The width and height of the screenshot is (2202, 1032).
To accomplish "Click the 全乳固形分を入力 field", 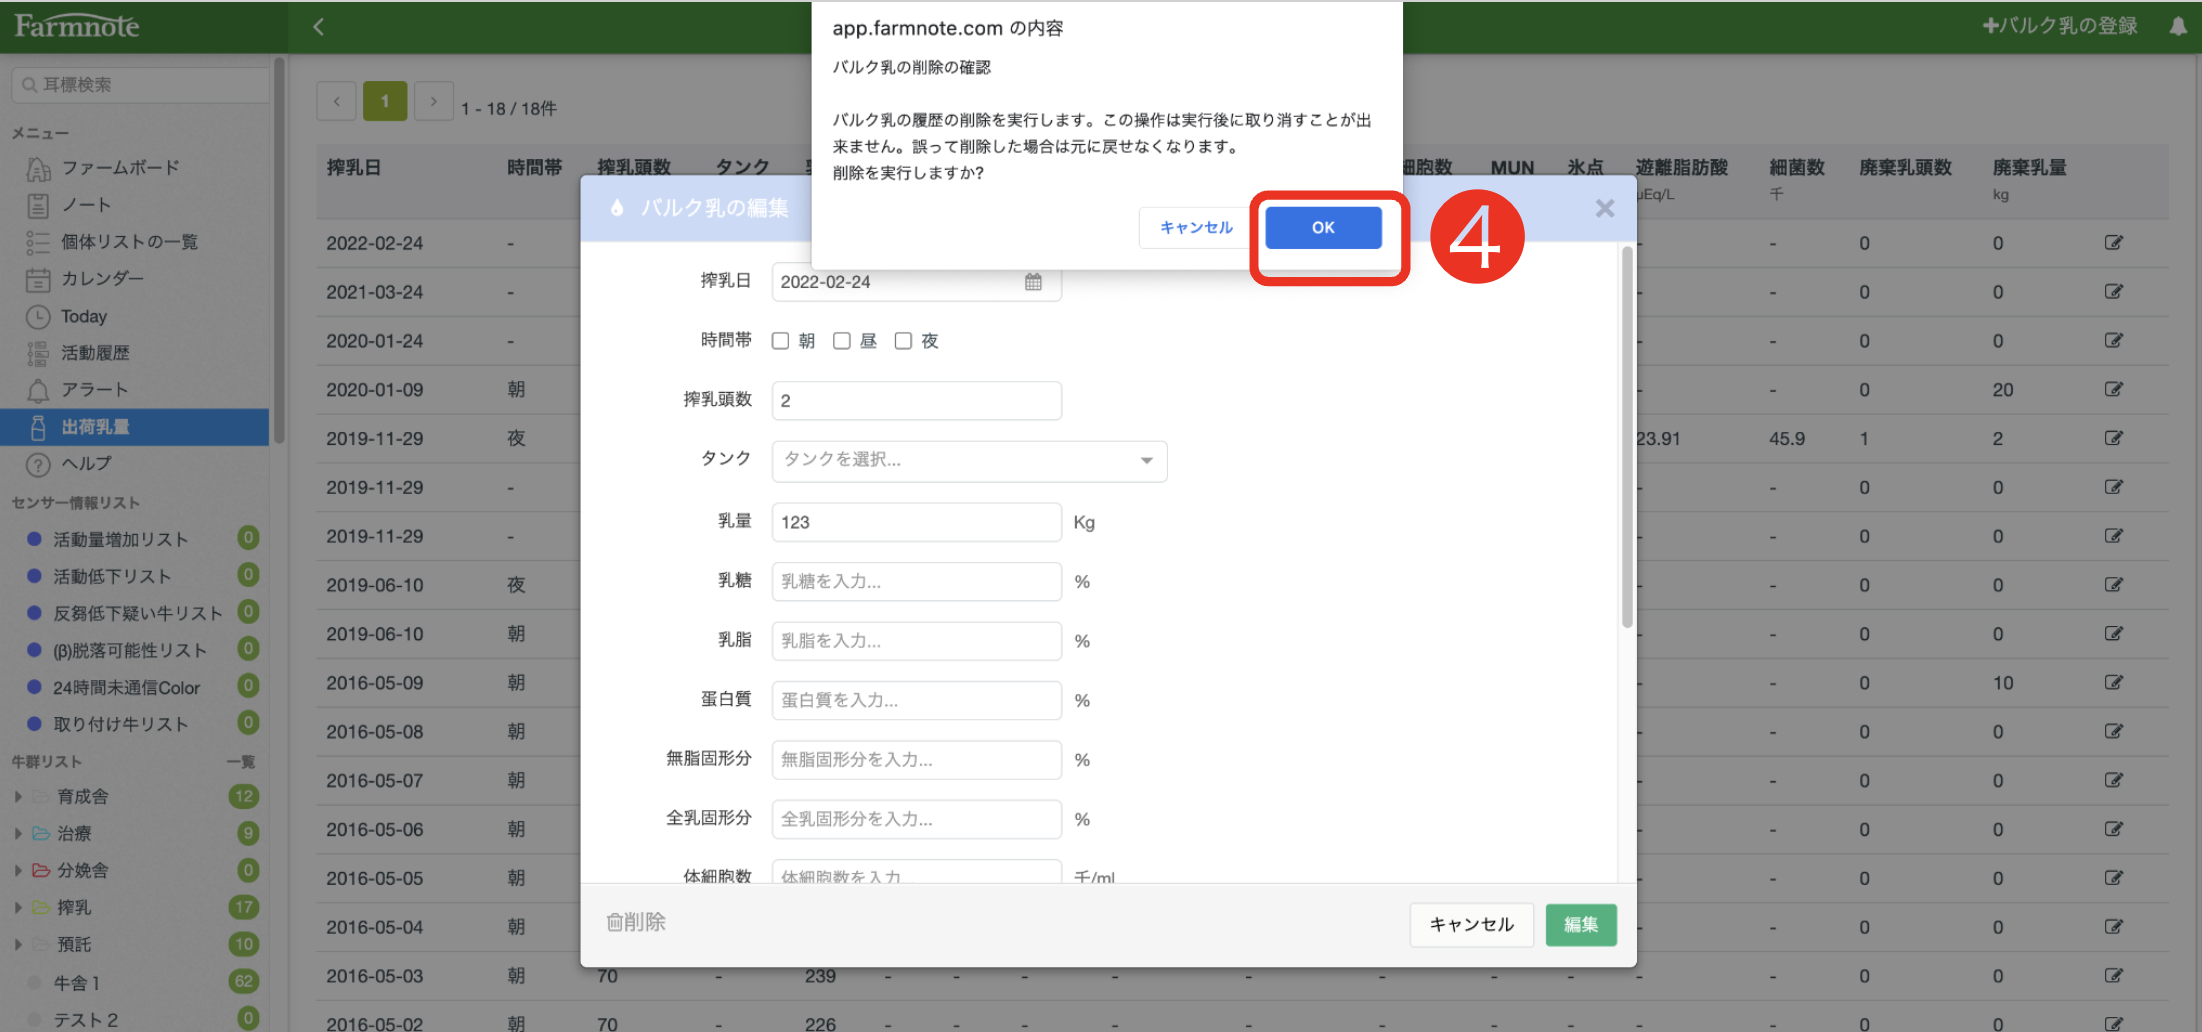I will point(916,819).
